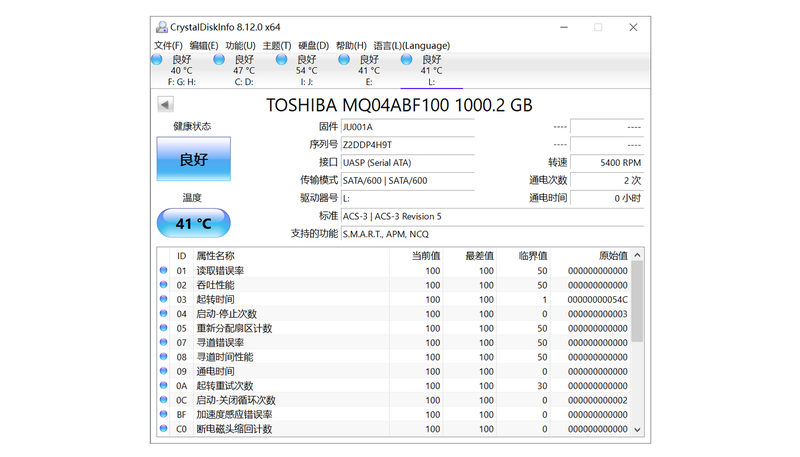800x457 pixels.
Task: Select the I: J: disk status orb
Action: click(x=282, y=60)
